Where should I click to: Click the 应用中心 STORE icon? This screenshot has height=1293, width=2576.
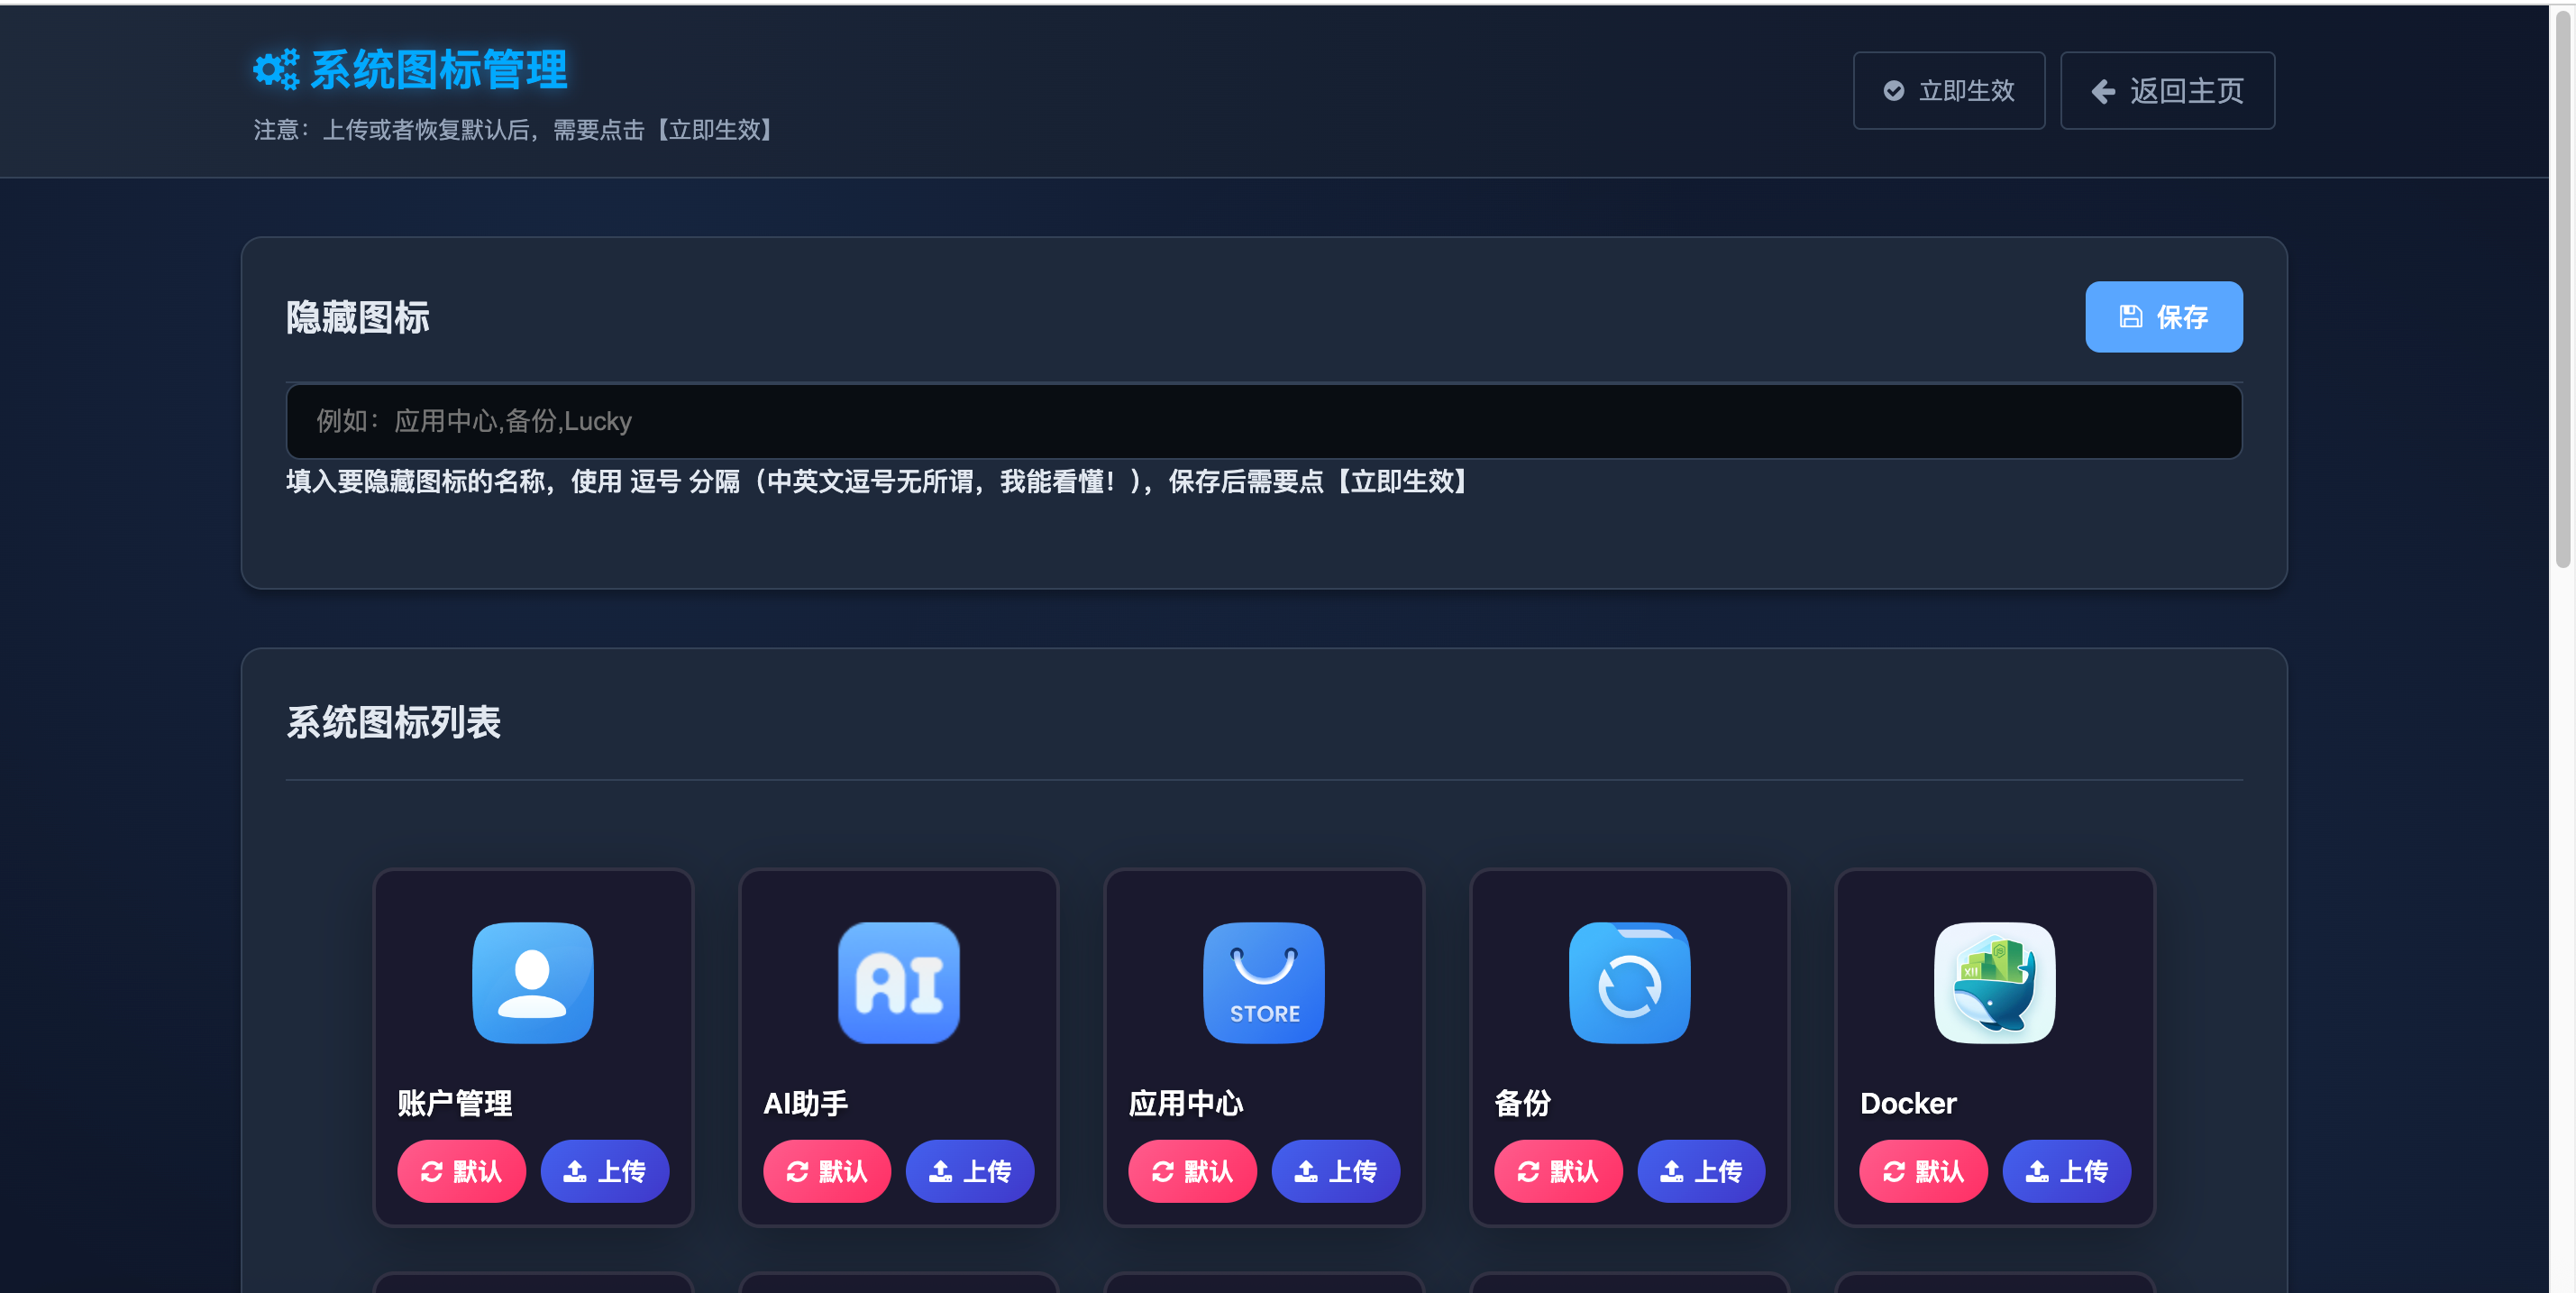click(1263, 982)
